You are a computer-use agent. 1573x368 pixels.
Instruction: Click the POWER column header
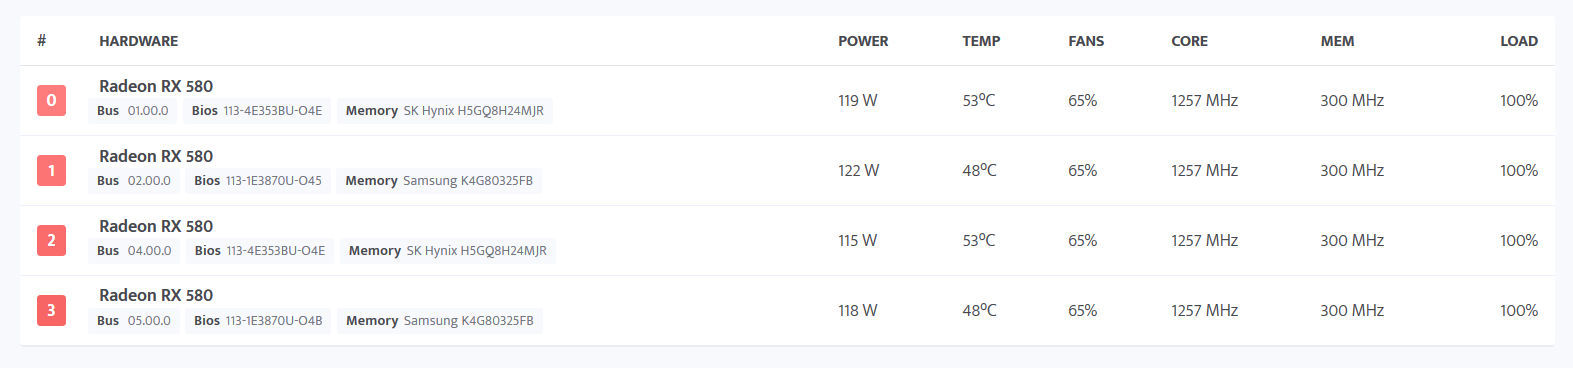(x=863, y=41)
